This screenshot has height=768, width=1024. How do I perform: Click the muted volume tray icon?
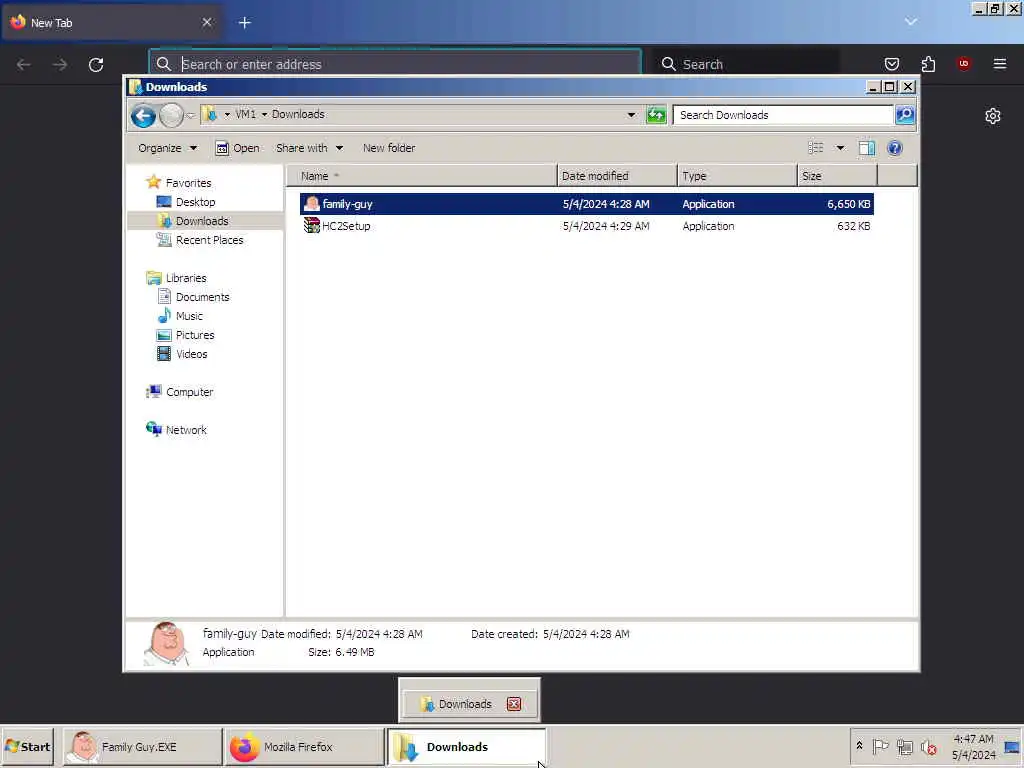(x=928, y=746)
